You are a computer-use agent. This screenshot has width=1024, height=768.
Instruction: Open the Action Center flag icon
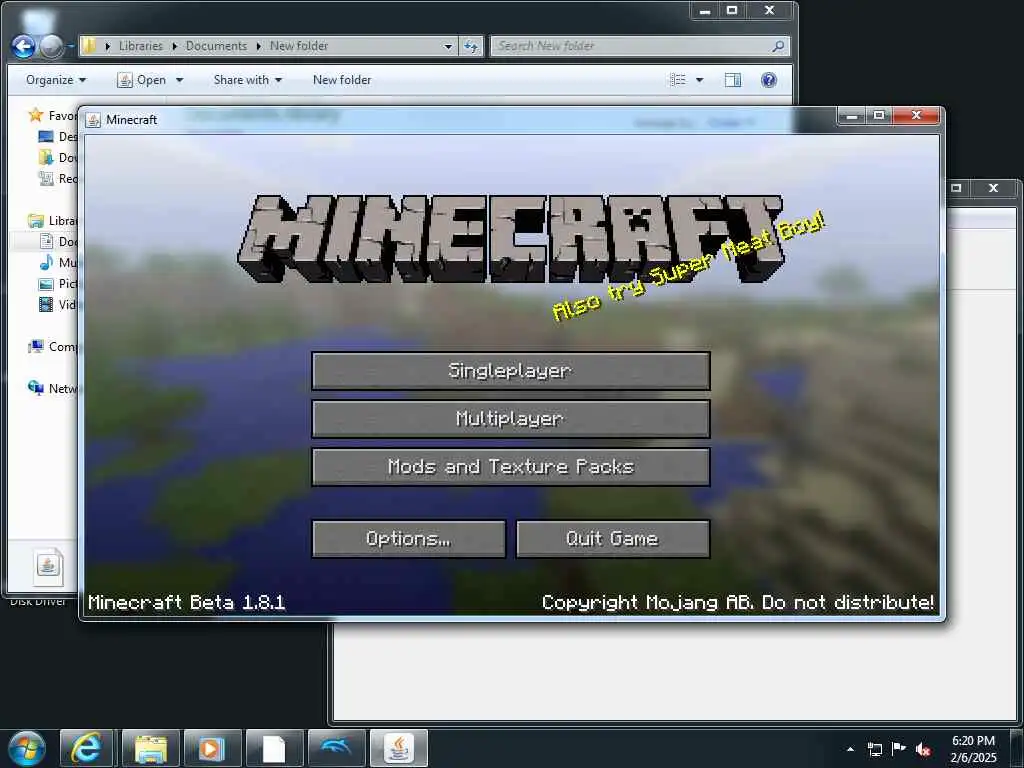point(899,748)
